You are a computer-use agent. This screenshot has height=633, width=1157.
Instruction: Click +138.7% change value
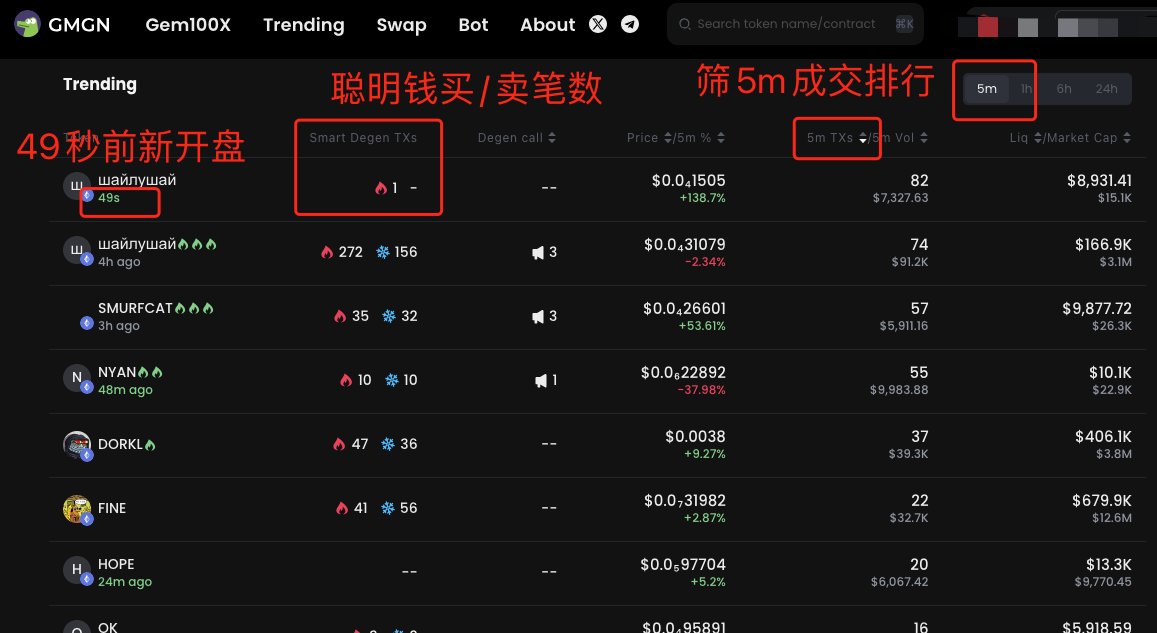[x=702, y=198]
